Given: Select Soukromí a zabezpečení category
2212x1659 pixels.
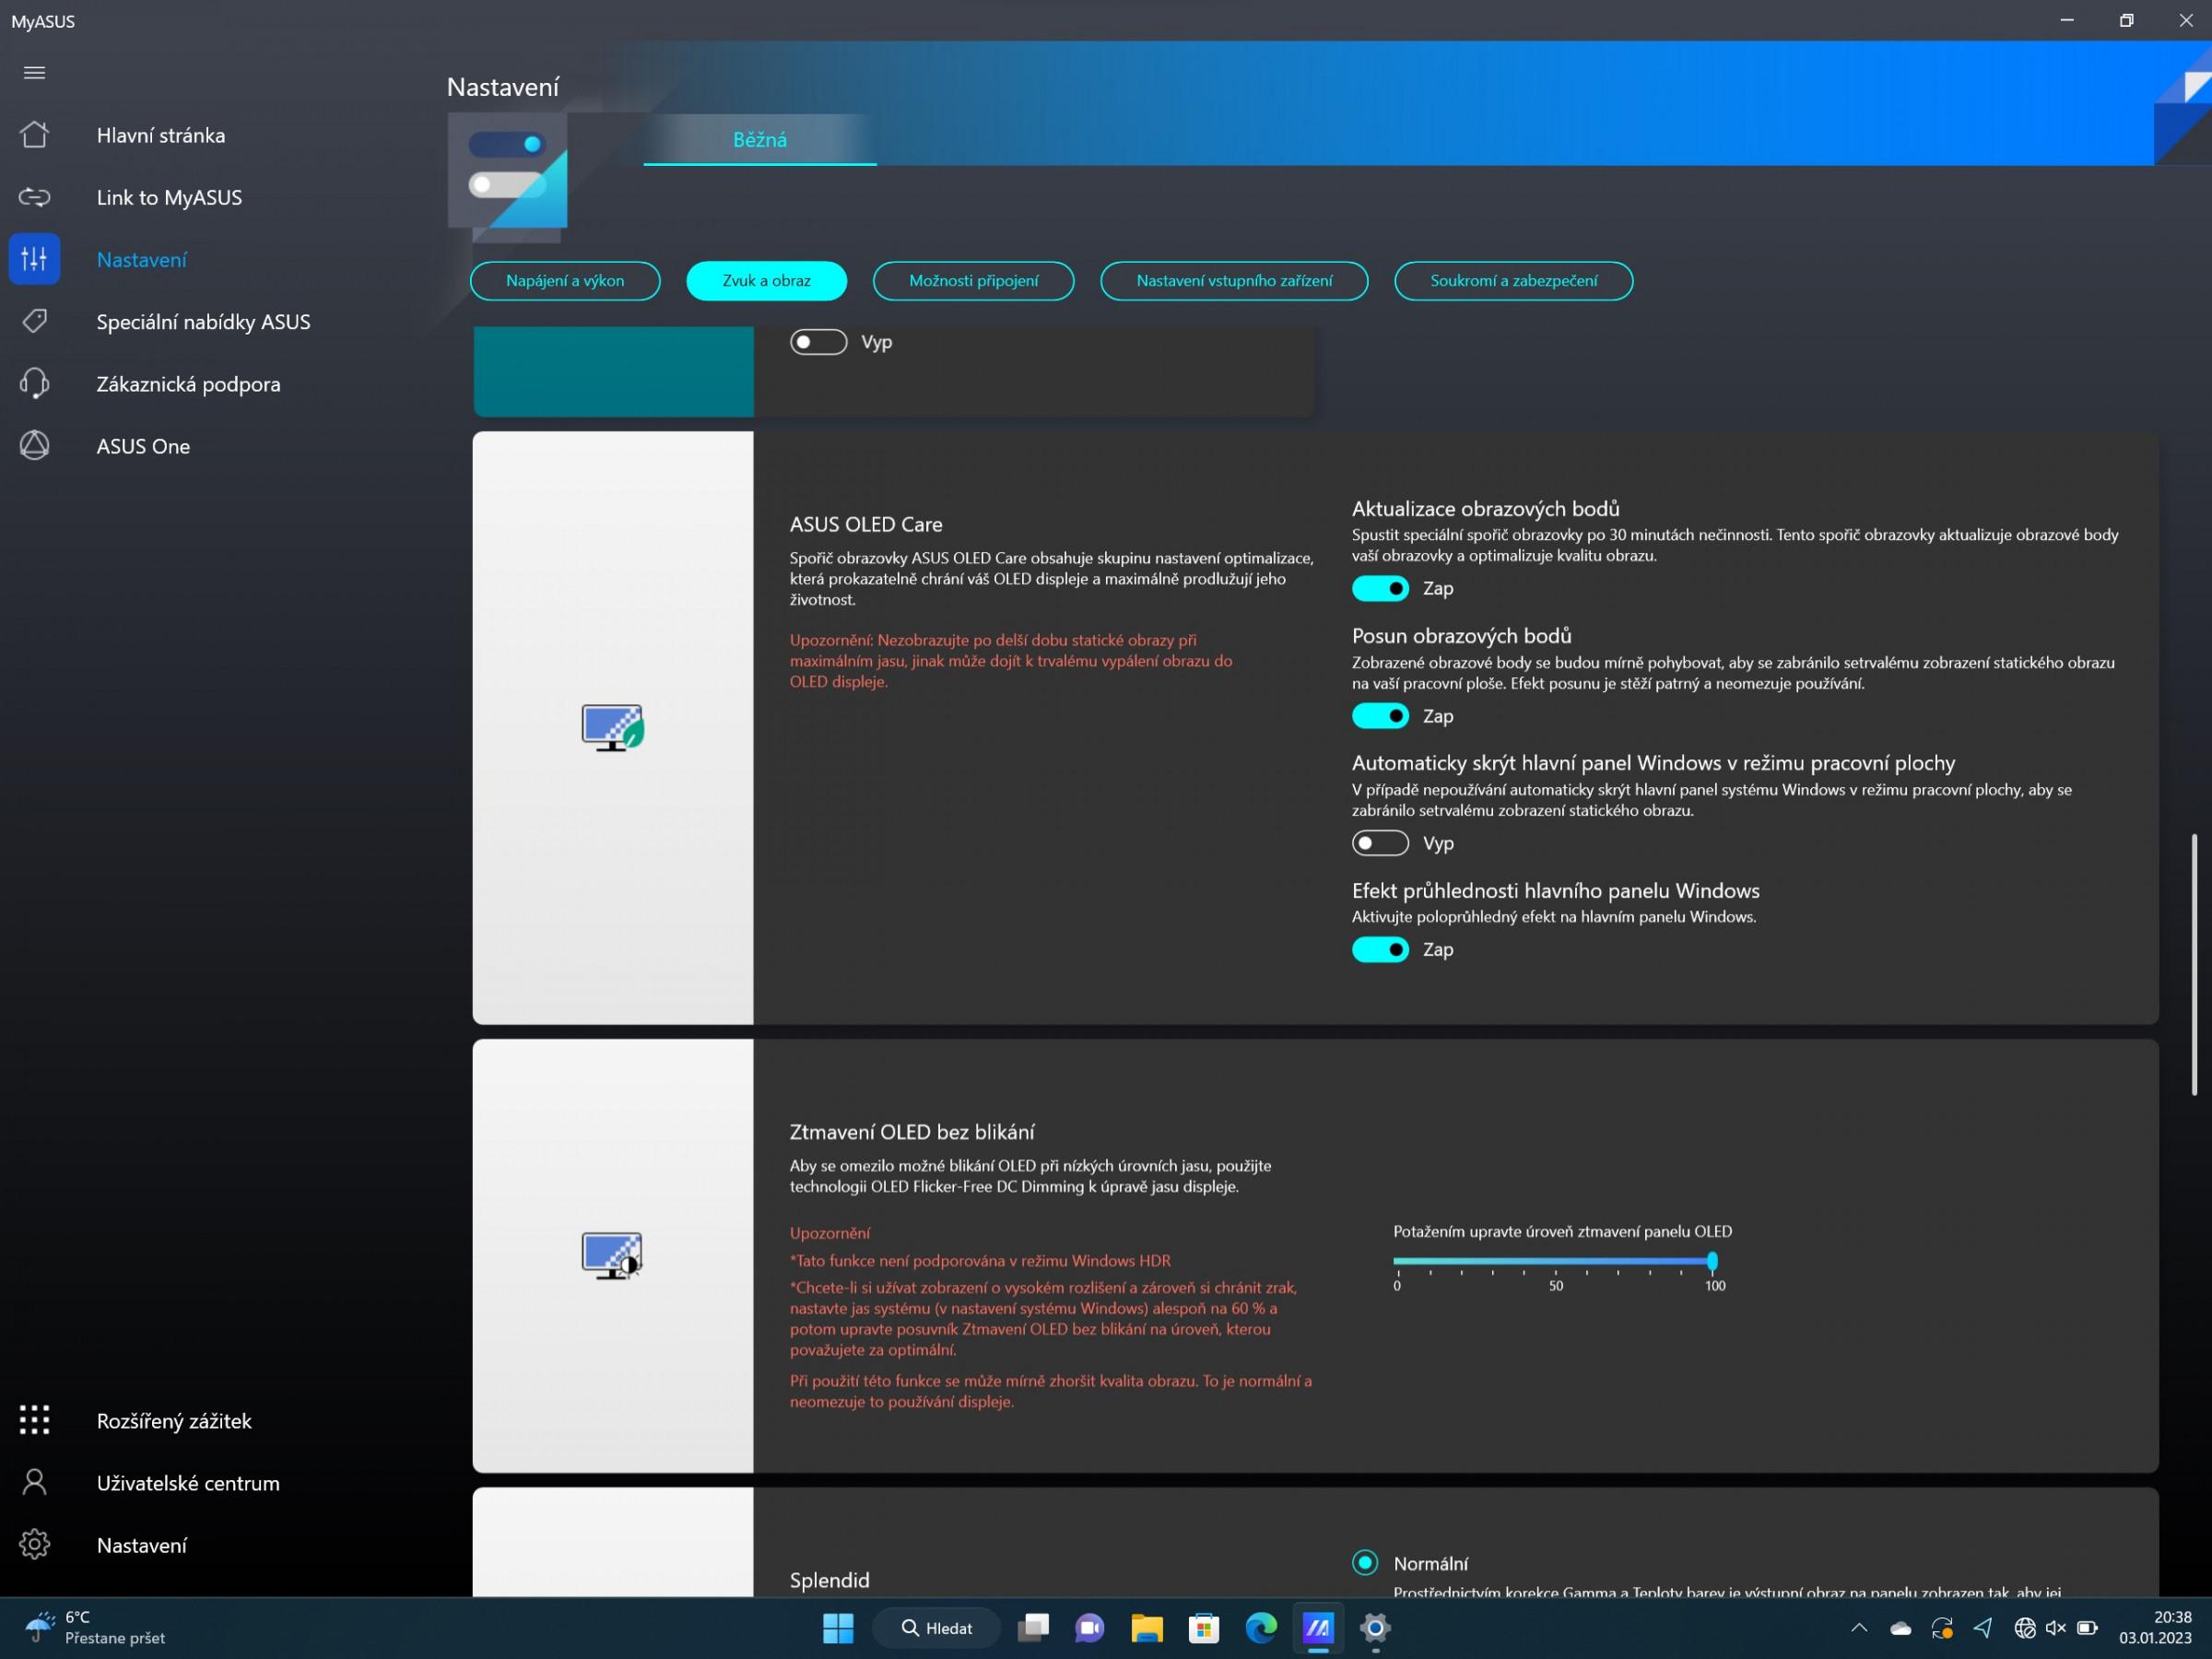Looking at the screenshot, I should point(1513,281).
